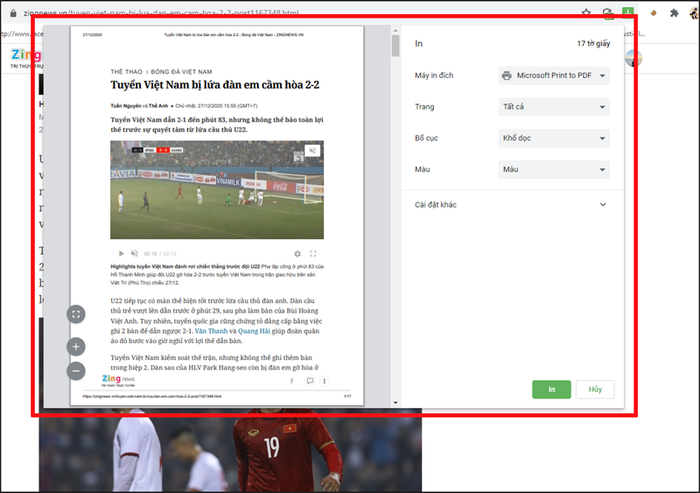Open the Trang pages dropdown
700x493 pixels.
point(554,107)
